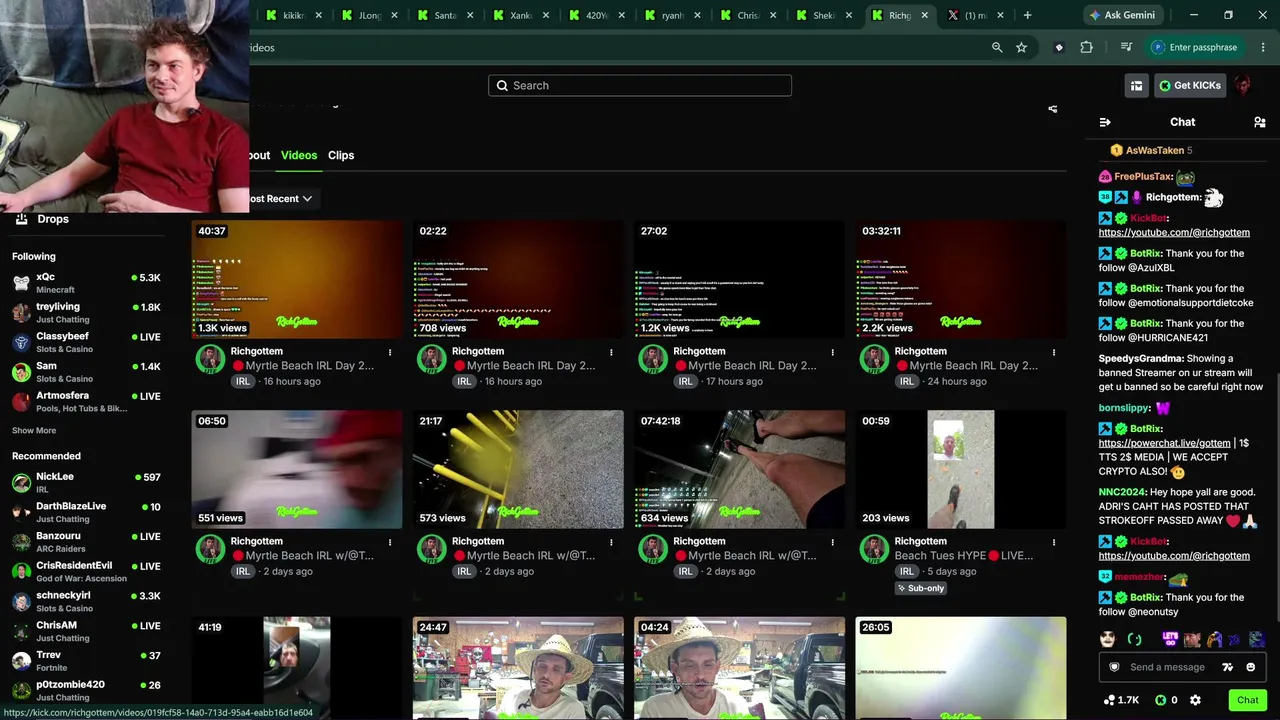Open the 00:59 sub-only video thumbnail
The height and width of the screenshot is (720, 1280).
tap(961, 470)
